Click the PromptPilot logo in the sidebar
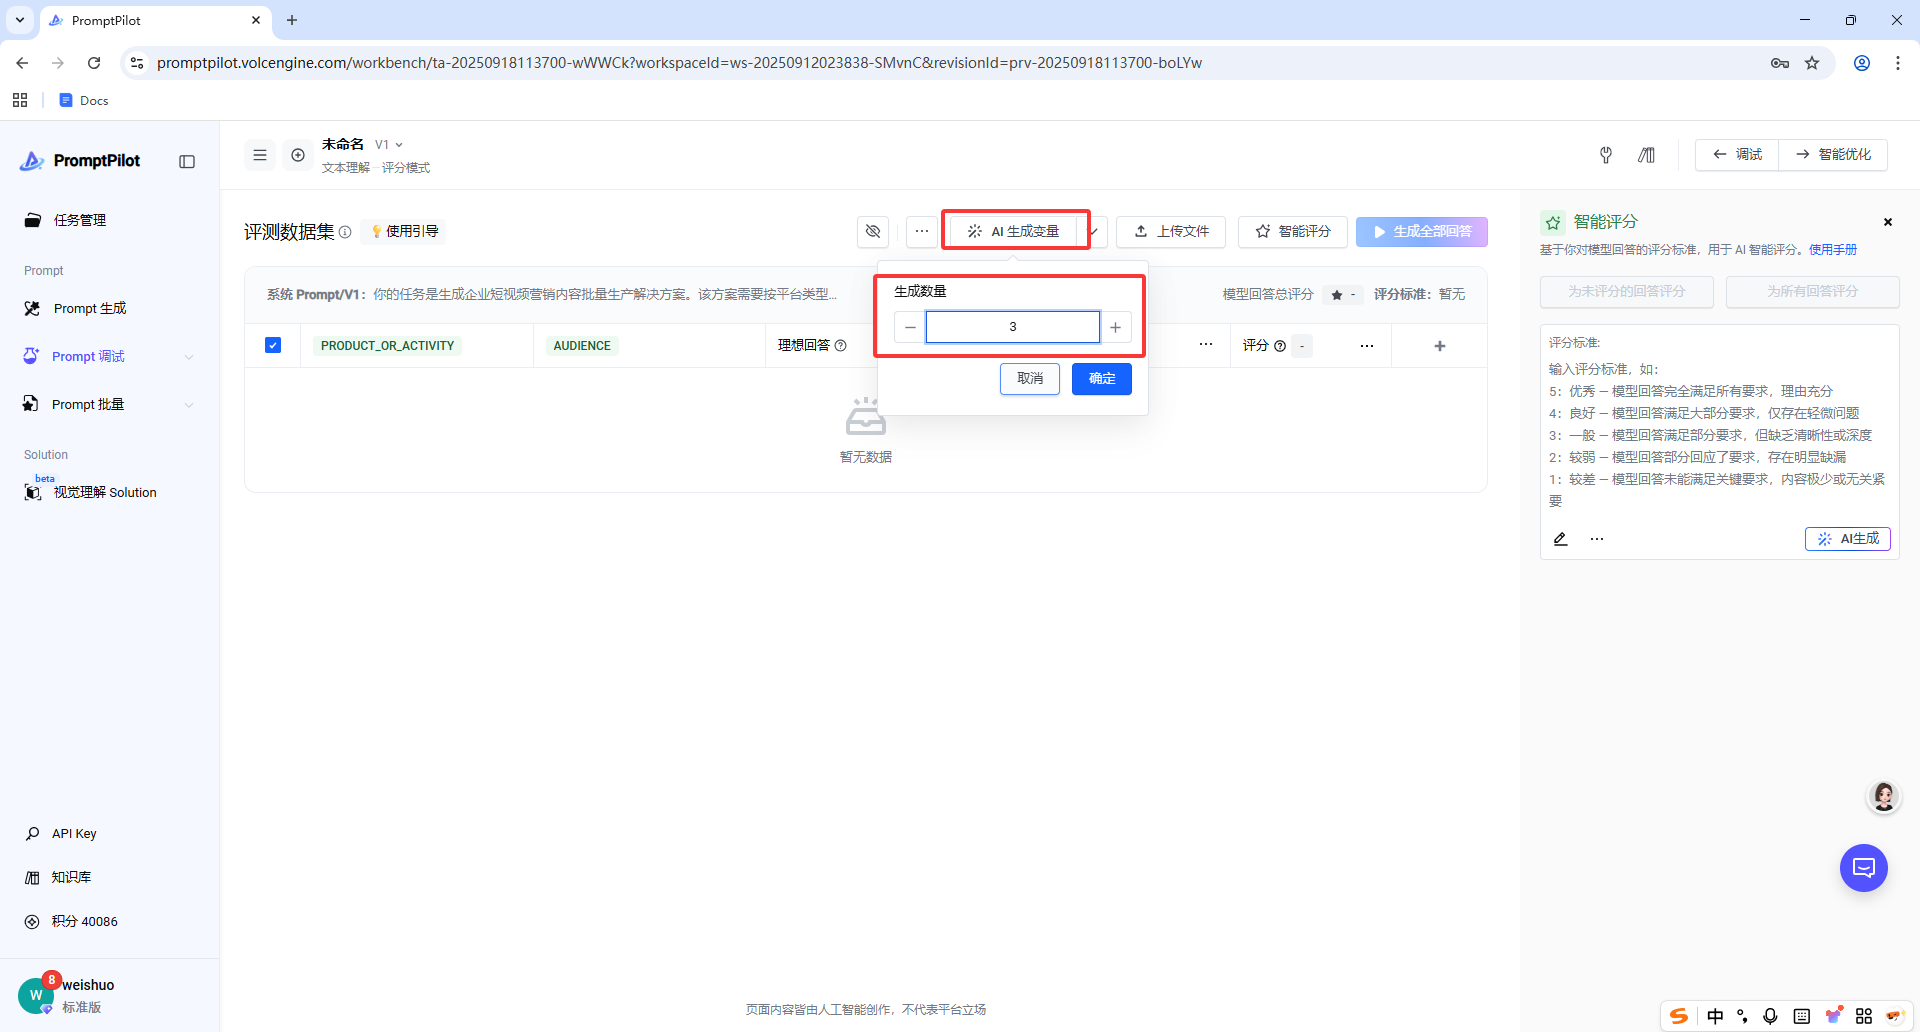Viewport: 1920px width, 1032px height. coord(80,161)
